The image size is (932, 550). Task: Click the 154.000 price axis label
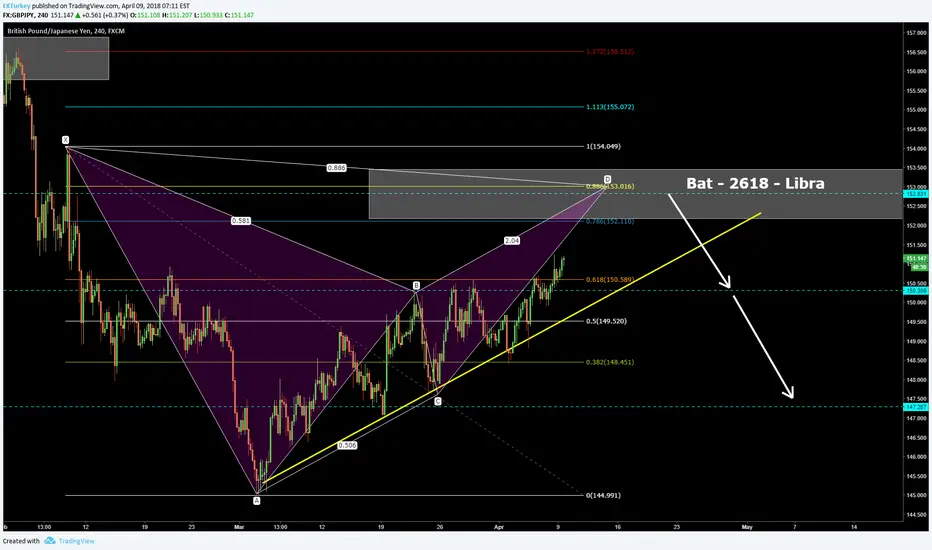(x=917, y=149)
